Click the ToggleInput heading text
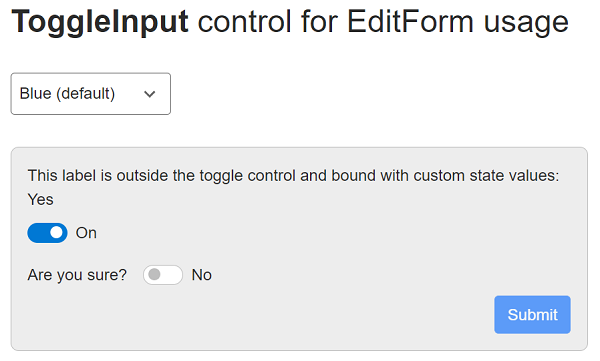 coord(100,22)
